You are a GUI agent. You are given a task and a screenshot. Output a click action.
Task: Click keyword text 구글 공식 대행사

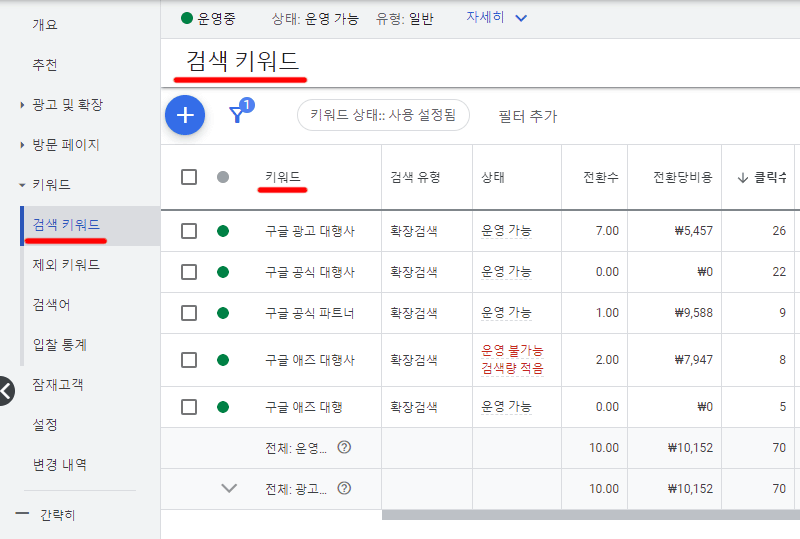coord(310,272)
